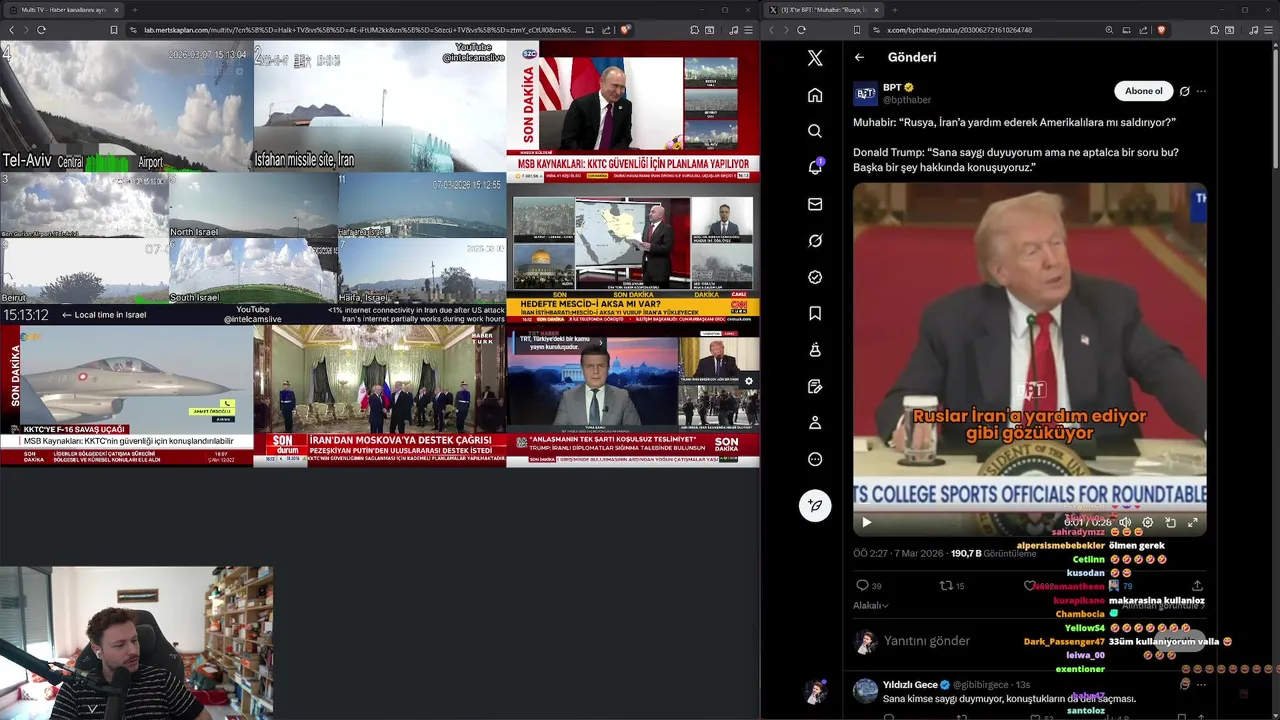Click Brave Shields icon in X window

coord(1161,30)
